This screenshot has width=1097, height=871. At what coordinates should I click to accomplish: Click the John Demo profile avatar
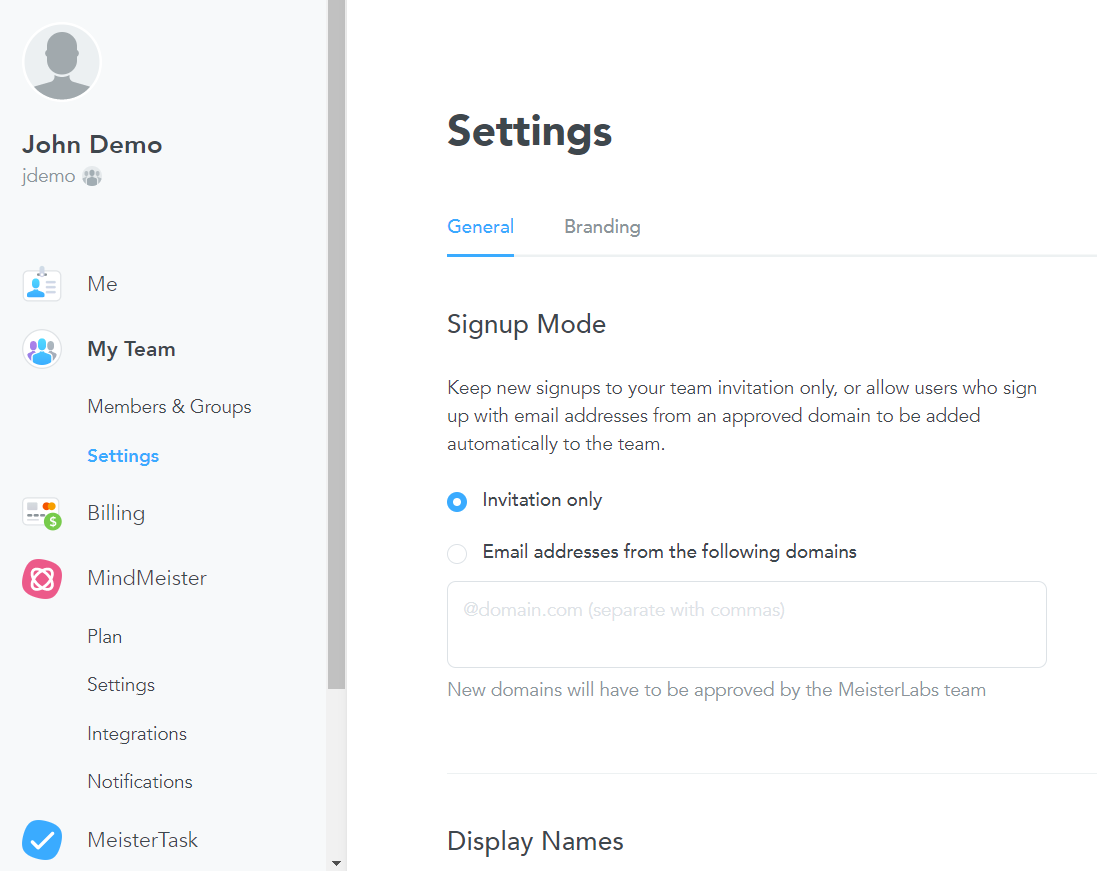tap(62, 62)
